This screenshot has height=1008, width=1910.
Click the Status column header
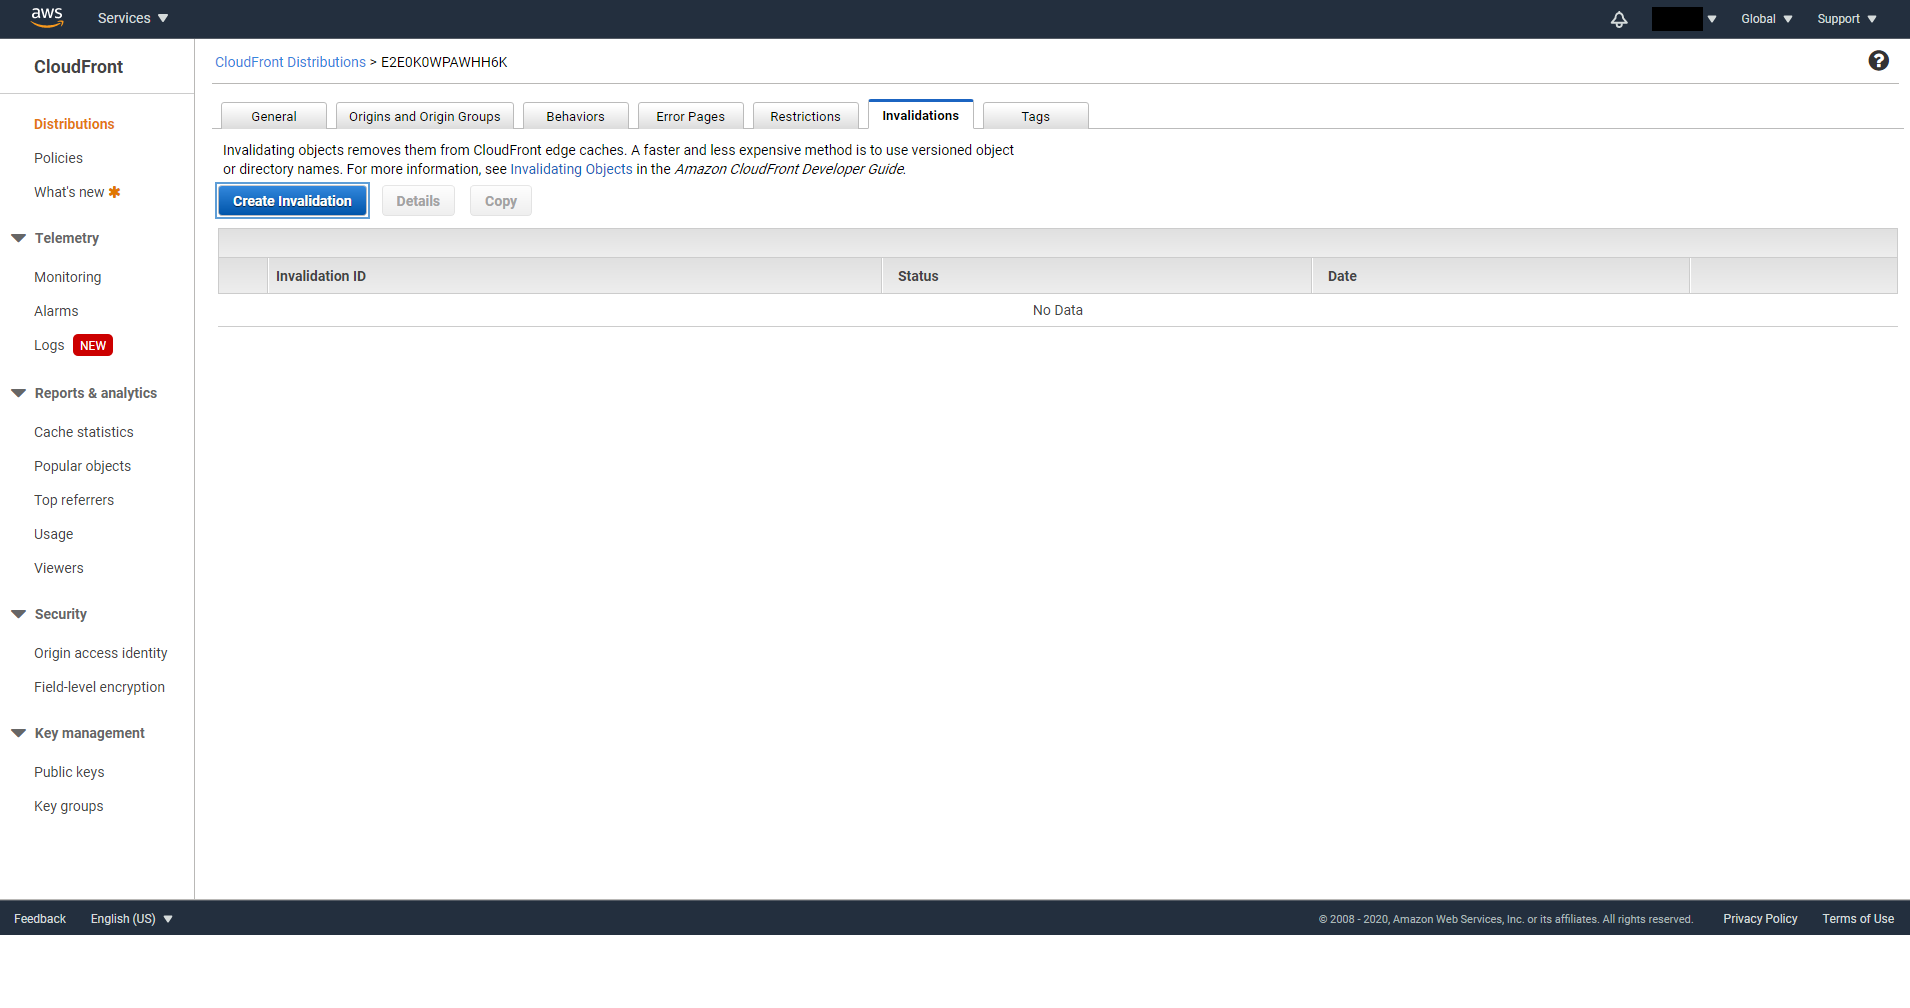(x=1096, y=276)
